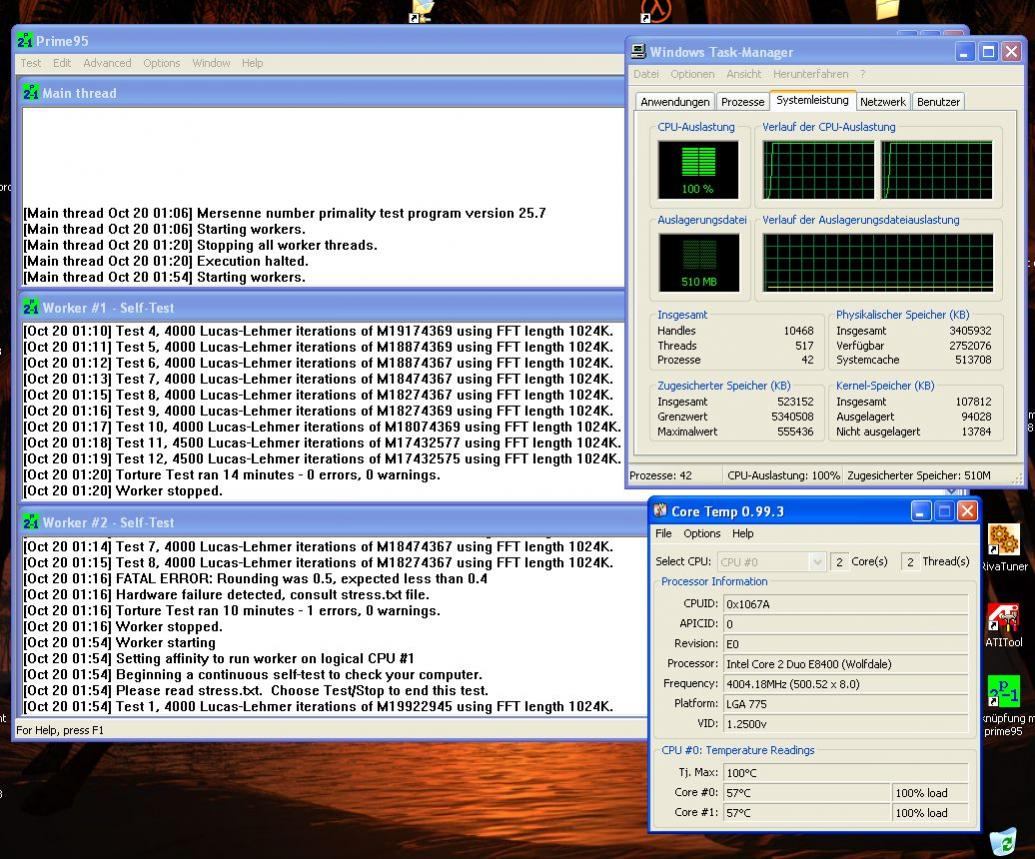This screenshot has height=859, width=1035.
Task: Click Worker #1 Self-Test window icon
Action: pyautogui.click(x=30, y=307)
